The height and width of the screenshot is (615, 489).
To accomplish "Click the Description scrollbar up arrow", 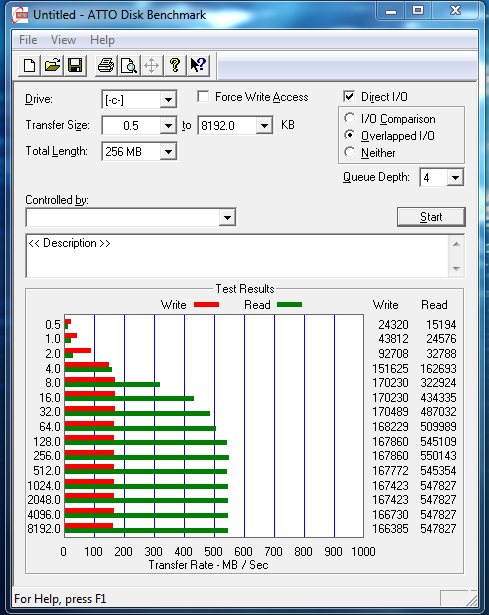I will click(456, 244).
